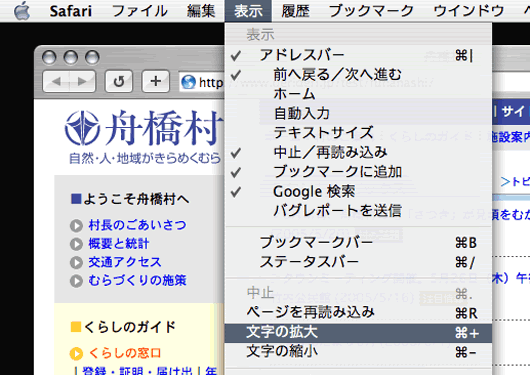Close the open 表示 menu
This screenshot has width=530, height=375.
(248, 11)
